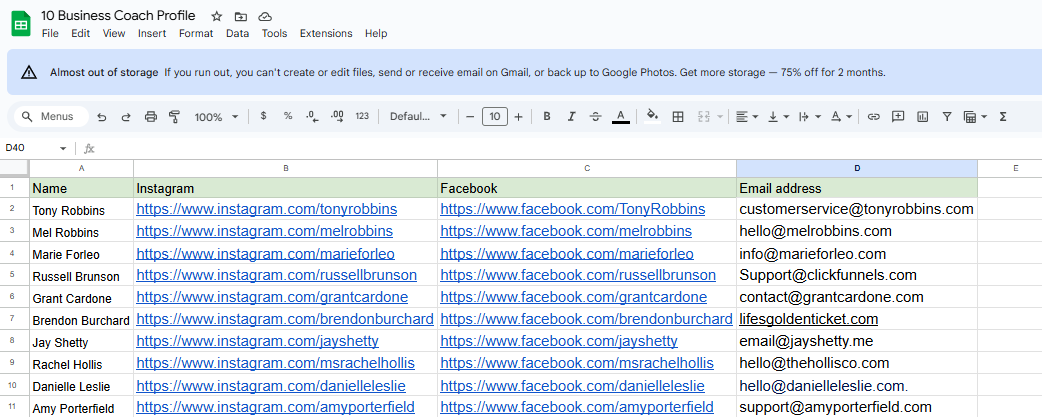Viewport: 1042px width, 417px height.
Task: Decrease decimal places
Action: (x=312, y=116)
